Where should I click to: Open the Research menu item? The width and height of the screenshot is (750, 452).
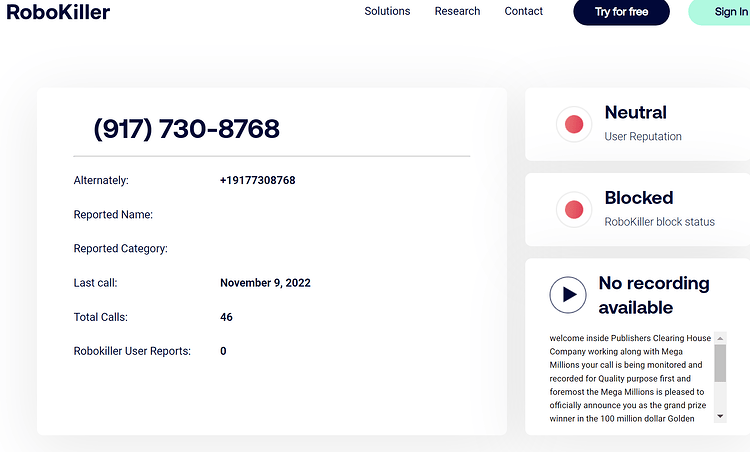(x=457, y=11)
